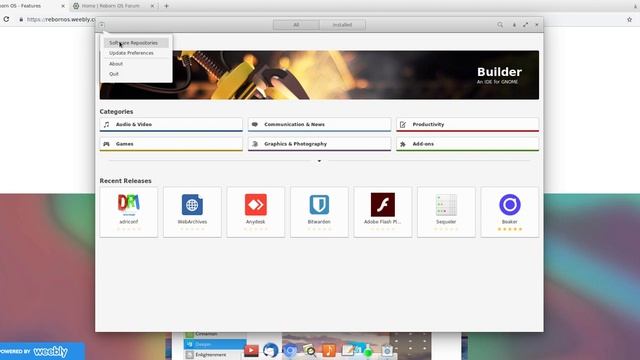The height and width of the screenshot is (360, 640).
Task: Open the Graphics & Photography category
Action: (319, 144)
